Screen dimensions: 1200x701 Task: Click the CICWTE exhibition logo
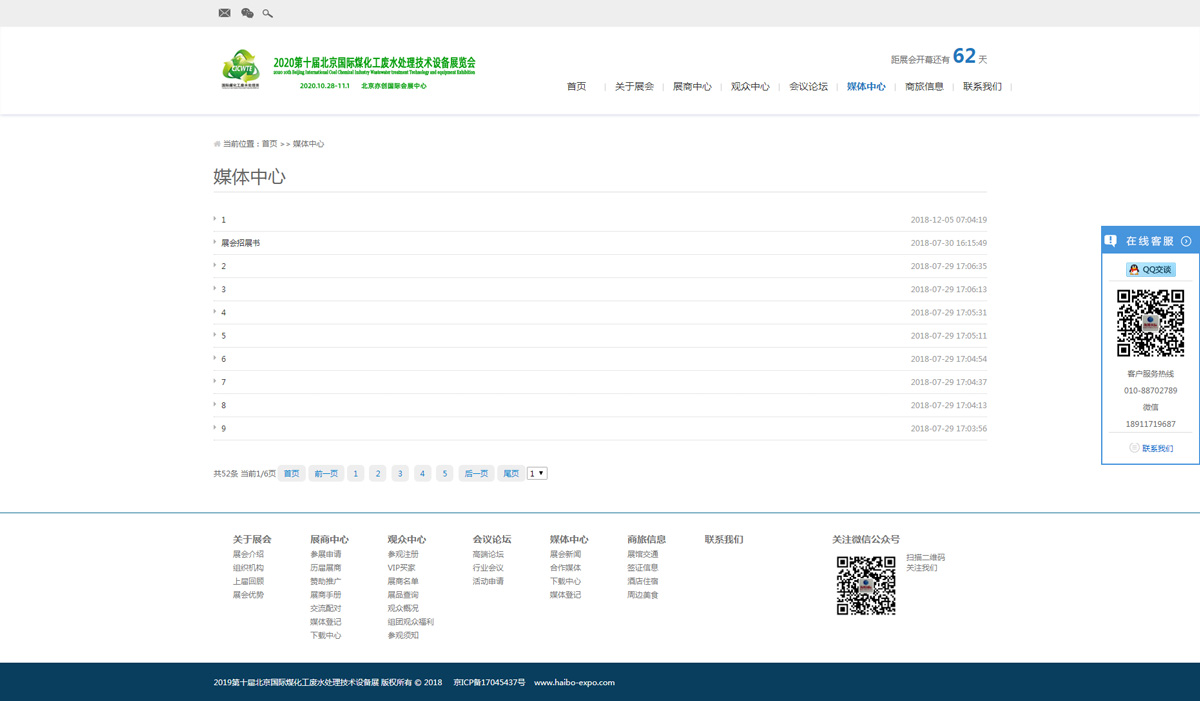point(241,70)
